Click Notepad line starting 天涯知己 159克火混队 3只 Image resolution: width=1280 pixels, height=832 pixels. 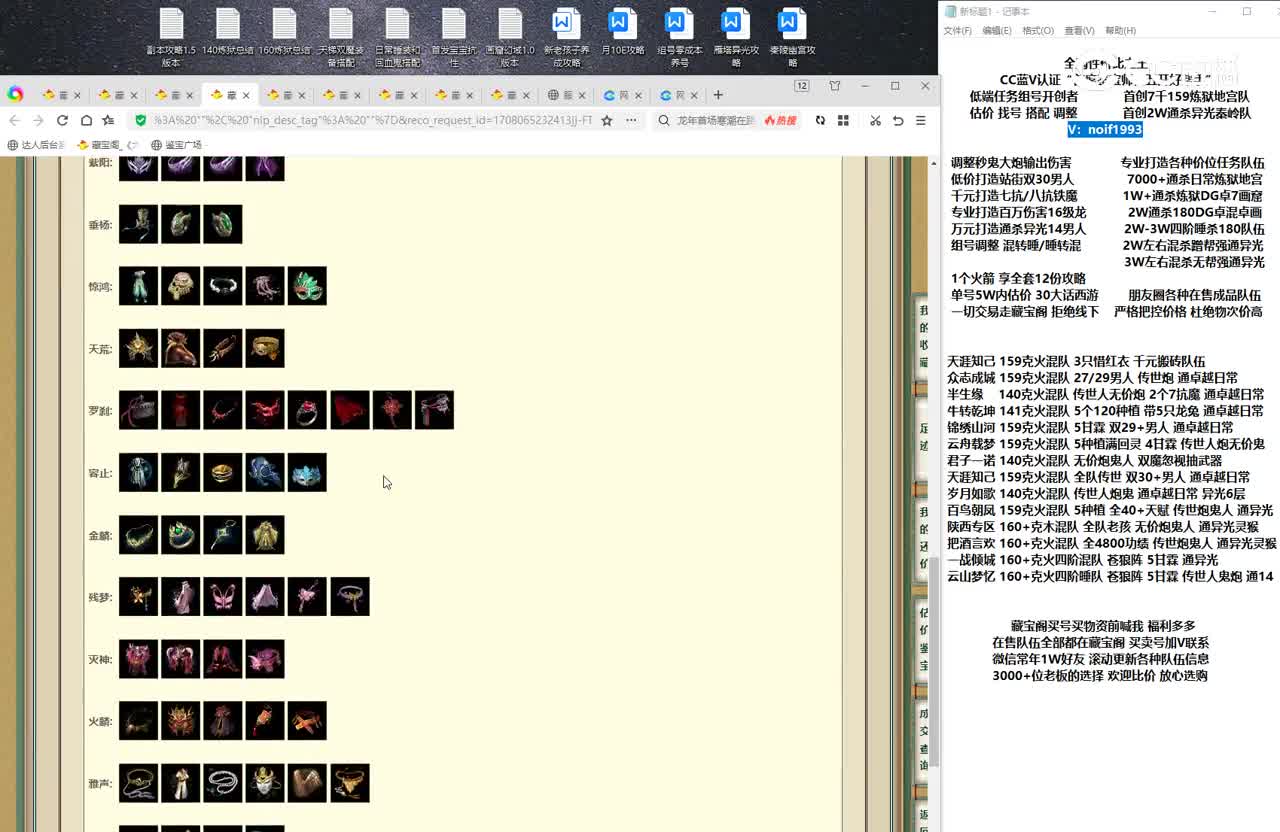(x=1076, y=361)
